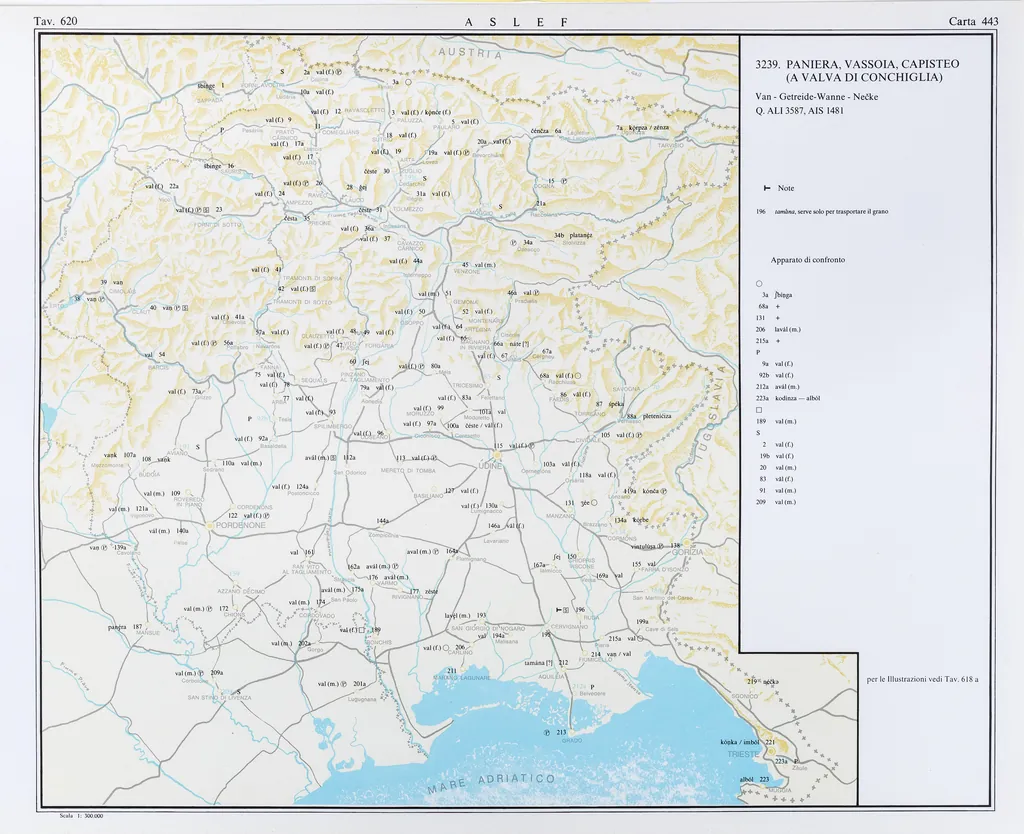Viewport: 1024px width, 834px height.
Task: Click the "Q. ALI 3587, AIS 1481" reference line
Action: pos(800,110)
